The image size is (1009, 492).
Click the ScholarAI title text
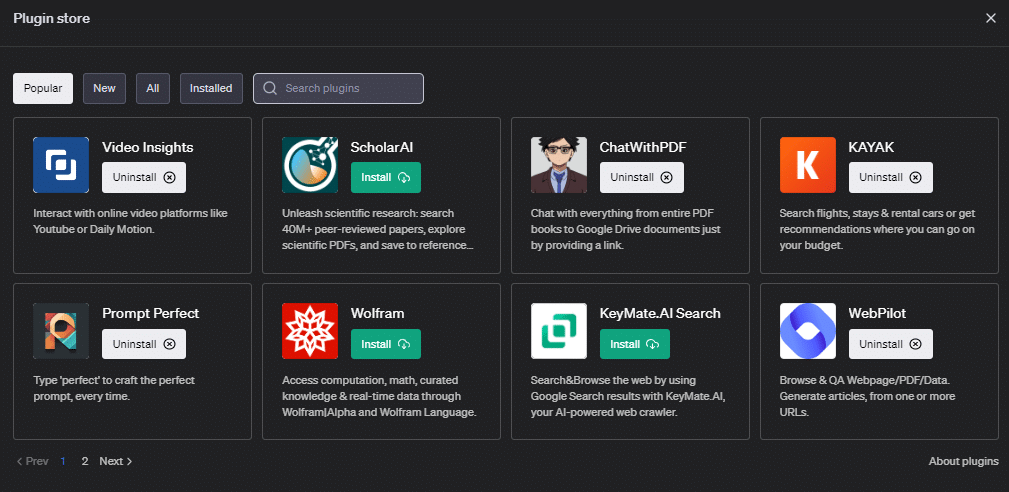[x=382, y=147]
